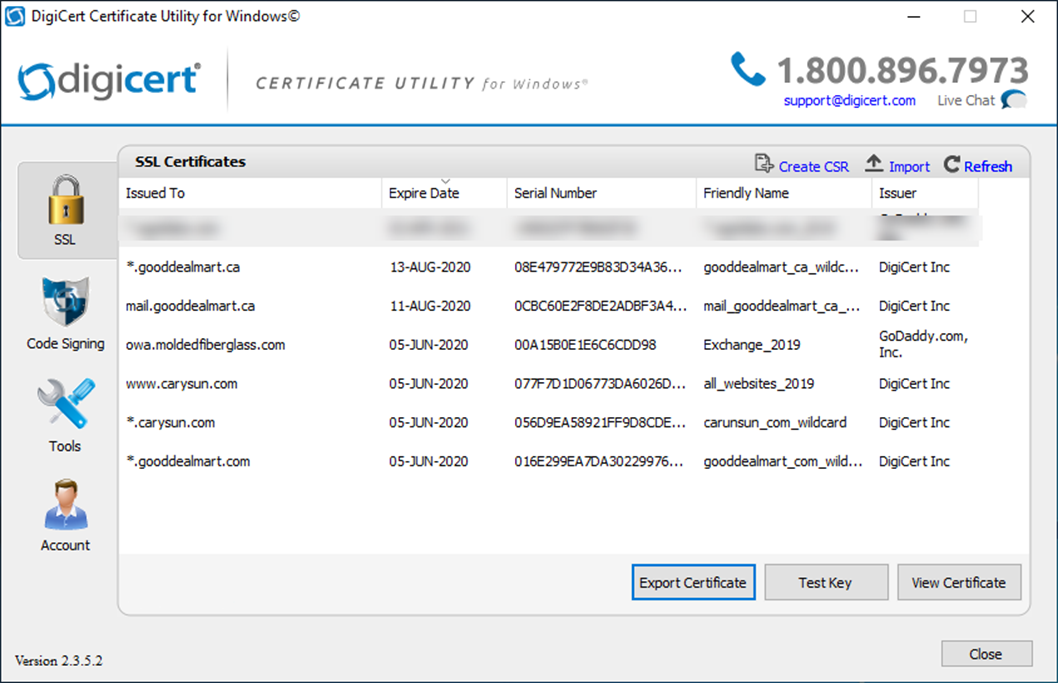This screenshot has width=1058, height=683.
Task: Sort by Issued To column header
Action: (x=250, y=193)
